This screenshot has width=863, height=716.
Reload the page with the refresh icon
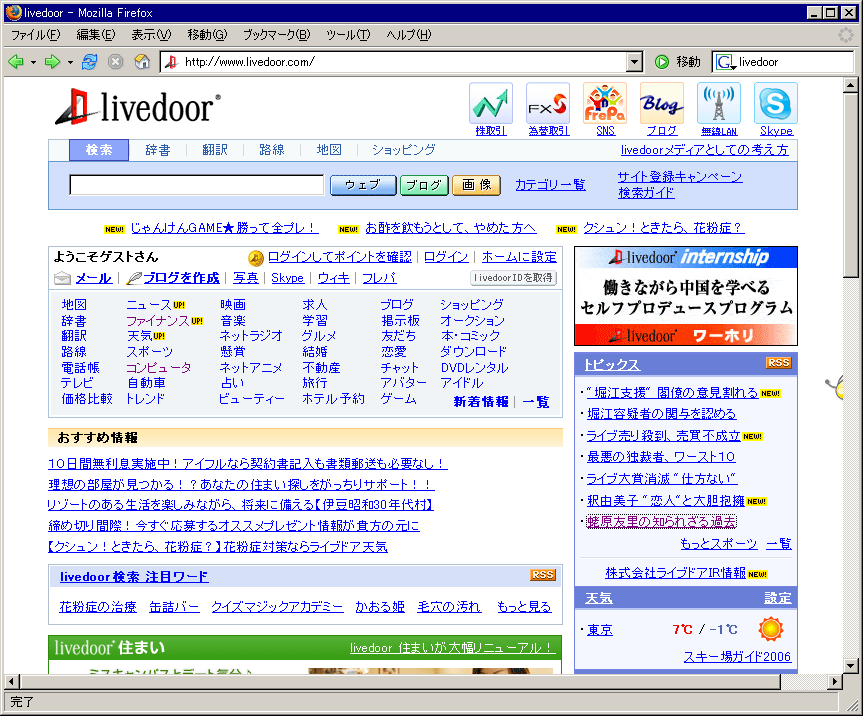(x=89, y=62)
